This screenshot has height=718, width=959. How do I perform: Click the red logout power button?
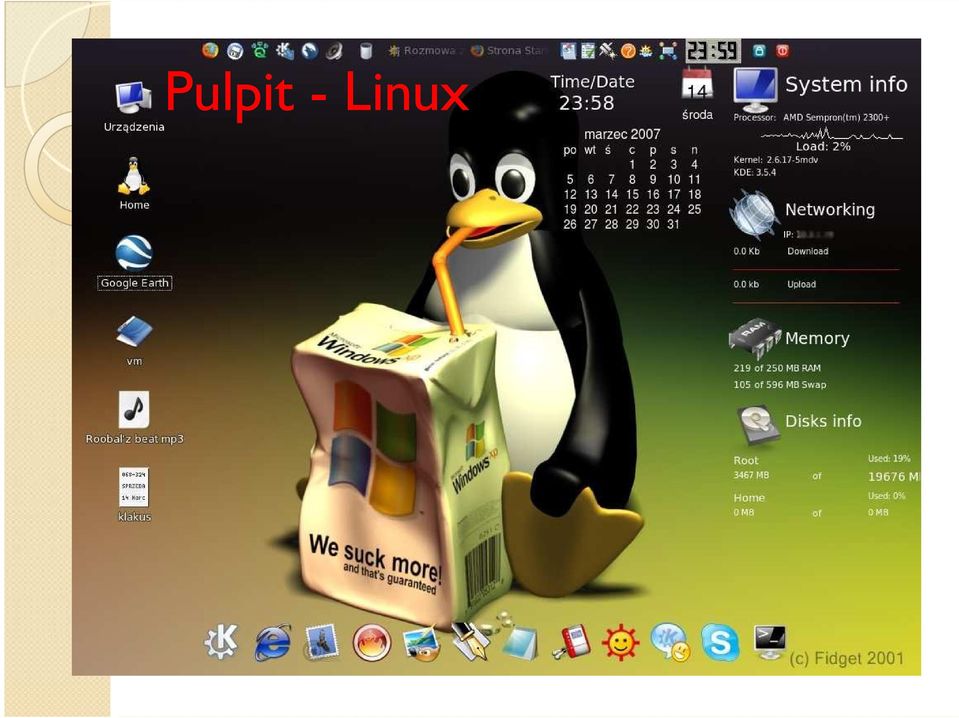782,51
